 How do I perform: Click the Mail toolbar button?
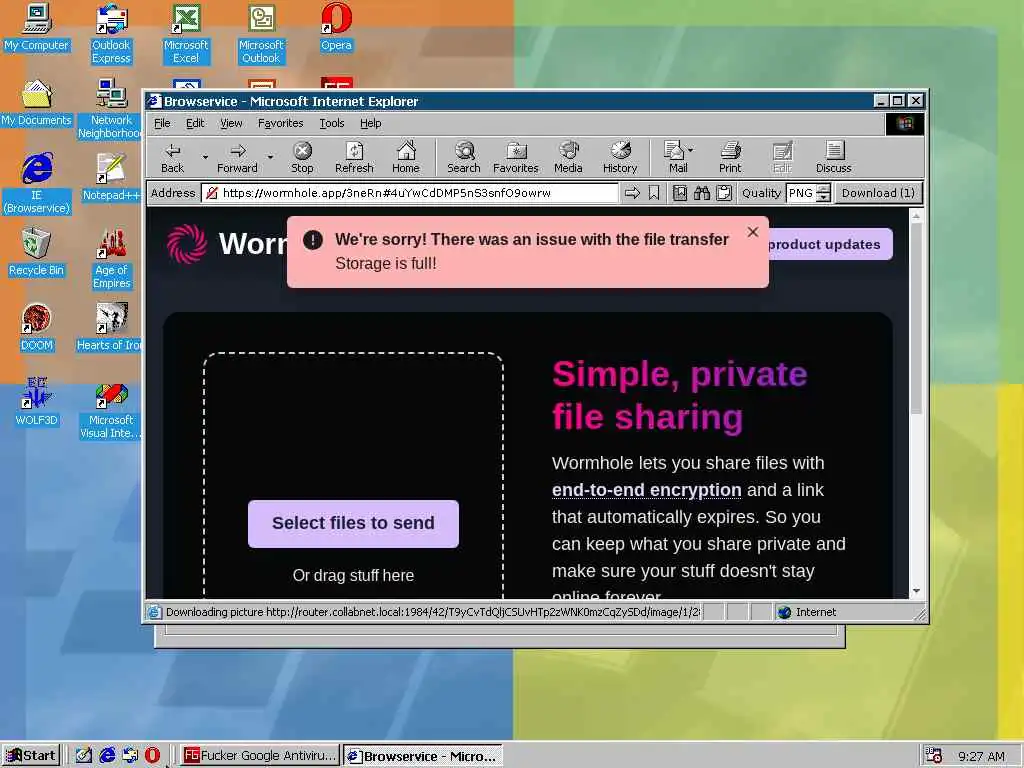[x=675, y=158]
